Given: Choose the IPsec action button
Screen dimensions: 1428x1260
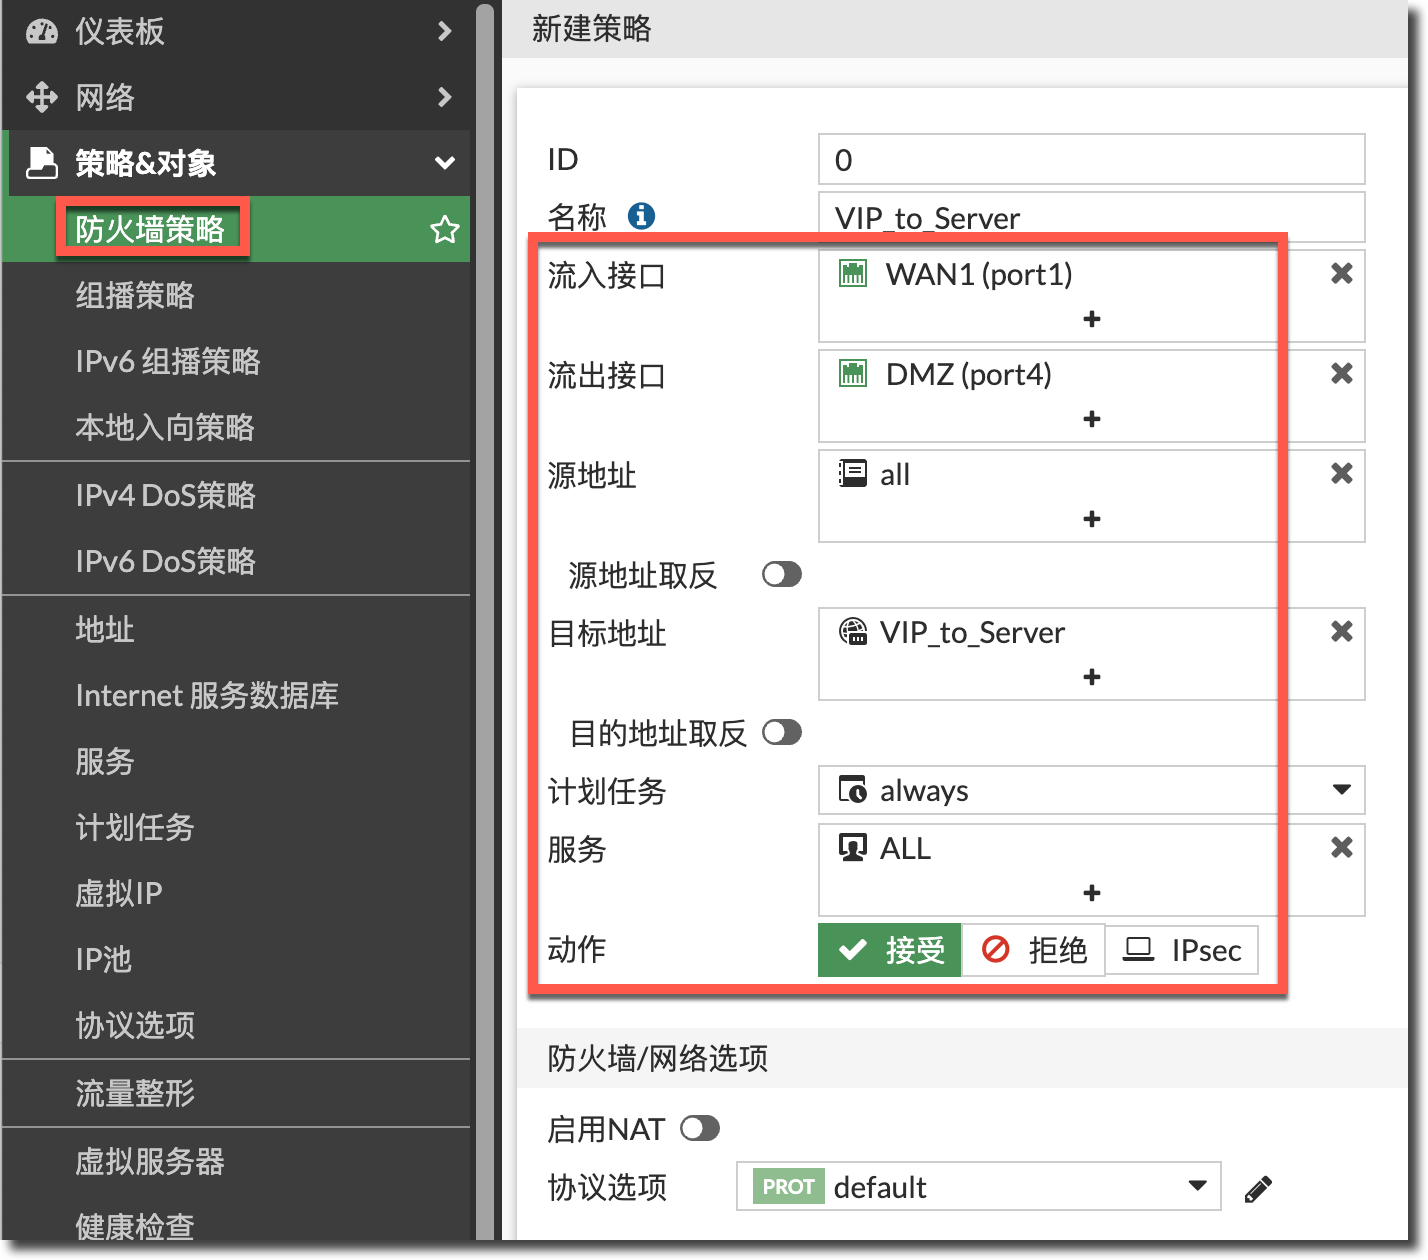Looking at the screenshot, I should point(1181,950).
